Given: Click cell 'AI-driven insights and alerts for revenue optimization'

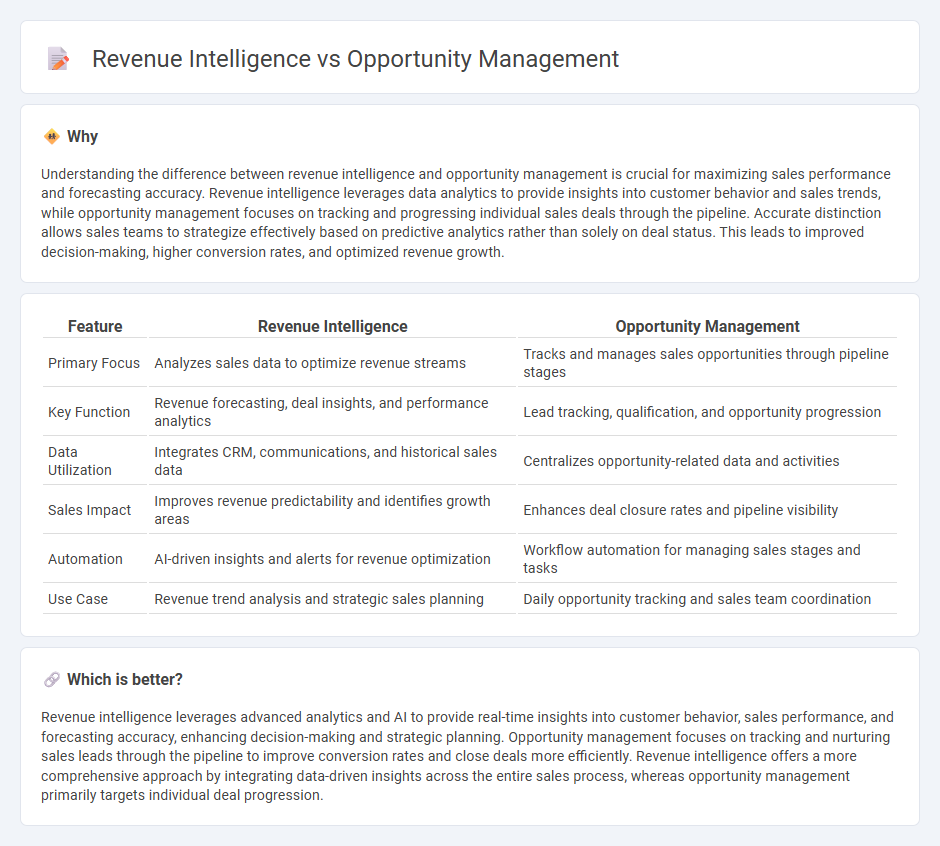Looking at the screenshot, I should click(x=332, y=559).
